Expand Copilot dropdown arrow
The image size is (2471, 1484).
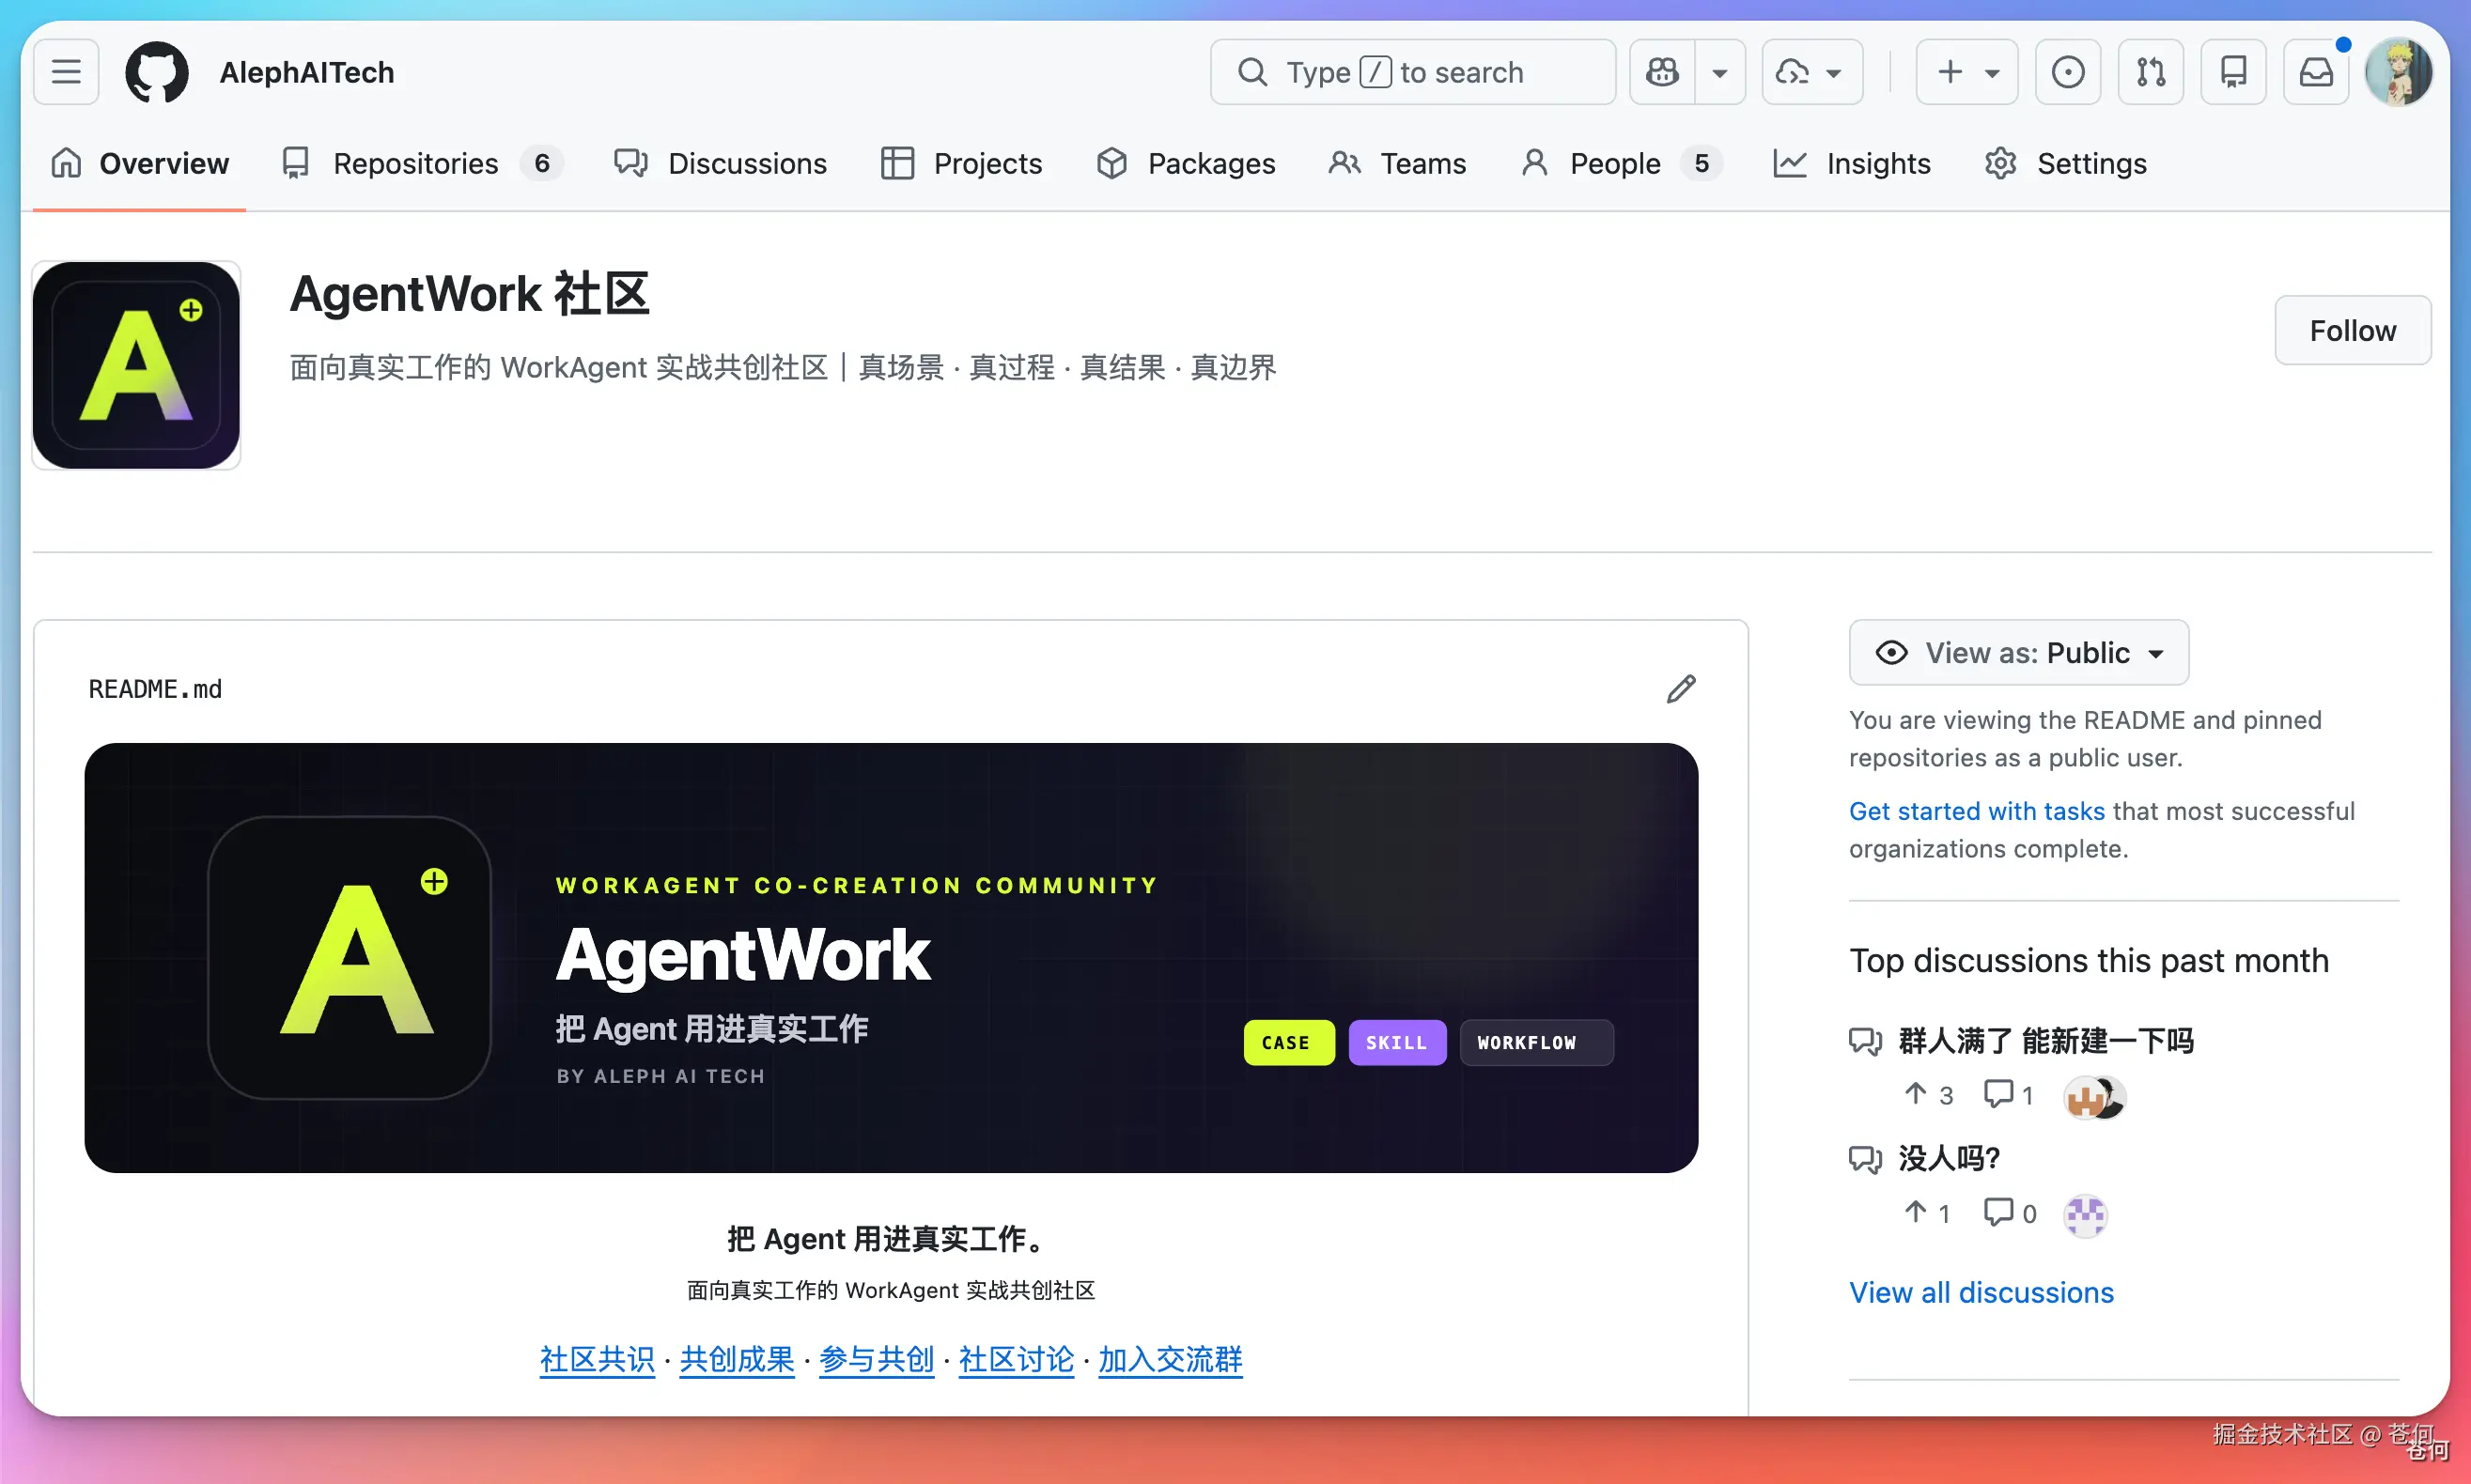pyautogui.click(x=1720, y=72)
